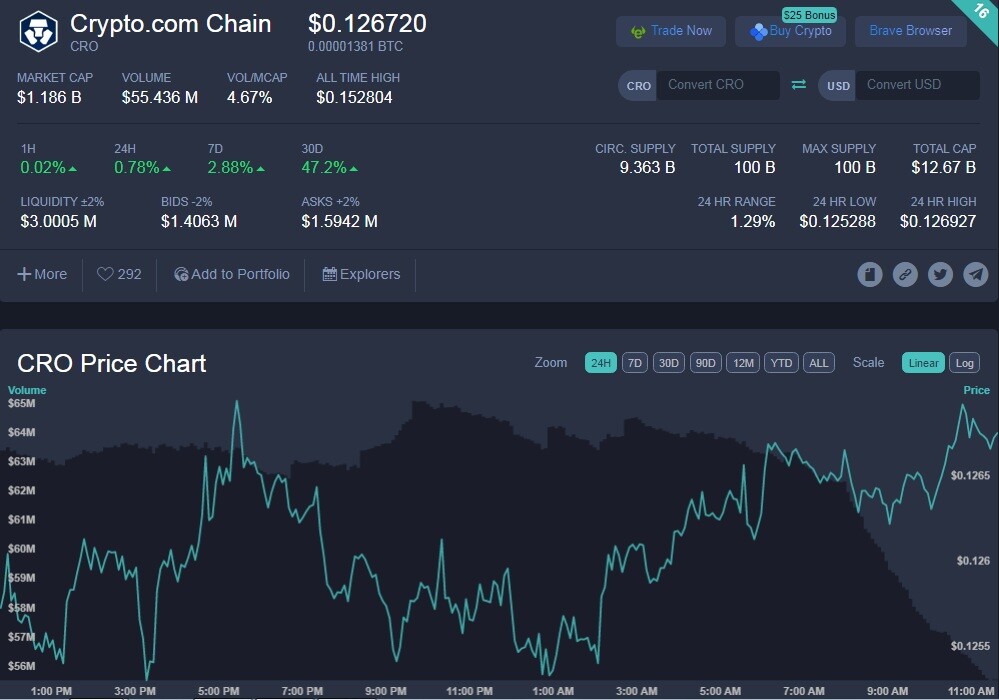
Task: Select the 30D zoom tab
Action: pos(668,362)
